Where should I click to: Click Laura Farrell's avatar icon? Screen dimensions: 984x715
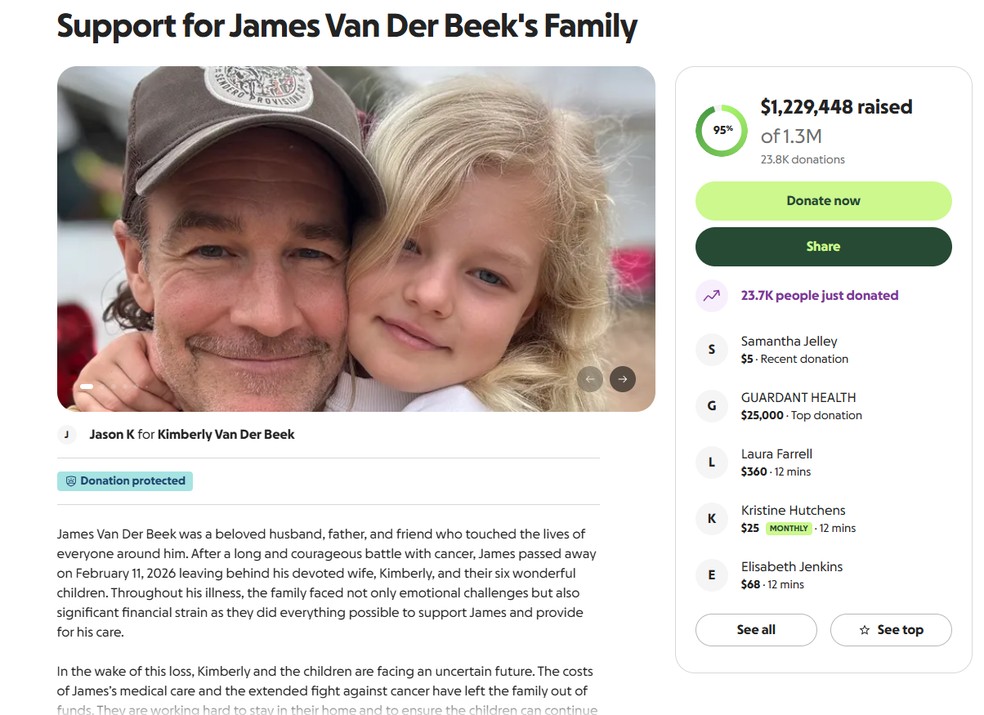[x=711, y=462]
